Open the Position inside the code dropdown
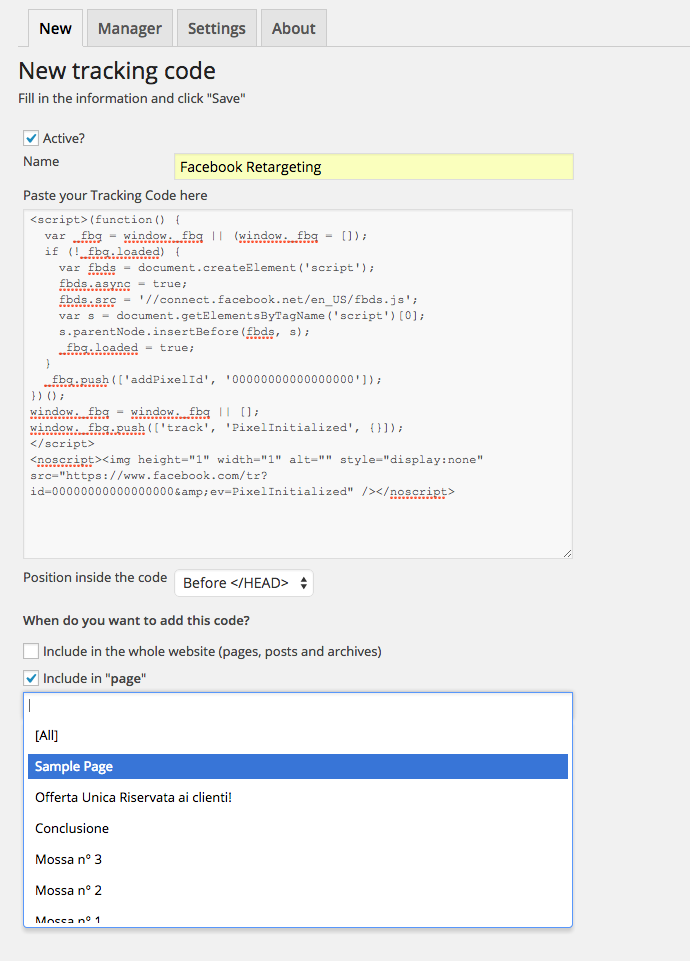 tap(244, 583)
